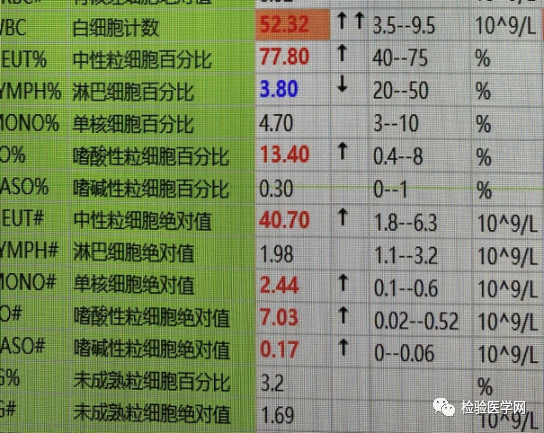Click the 淋巴细胞绝对值 value 1.98

click(277, 254)
